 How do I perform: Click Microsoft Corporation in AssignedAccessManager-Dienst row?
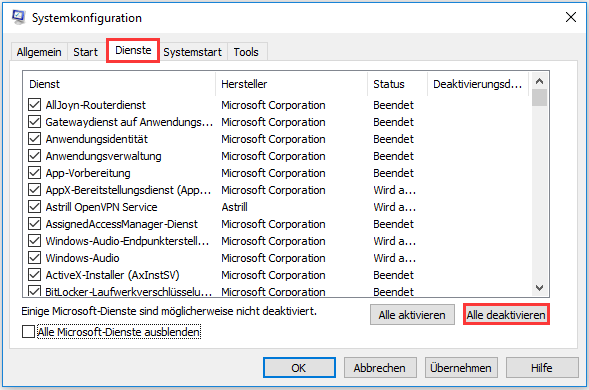tap(273, 224)
